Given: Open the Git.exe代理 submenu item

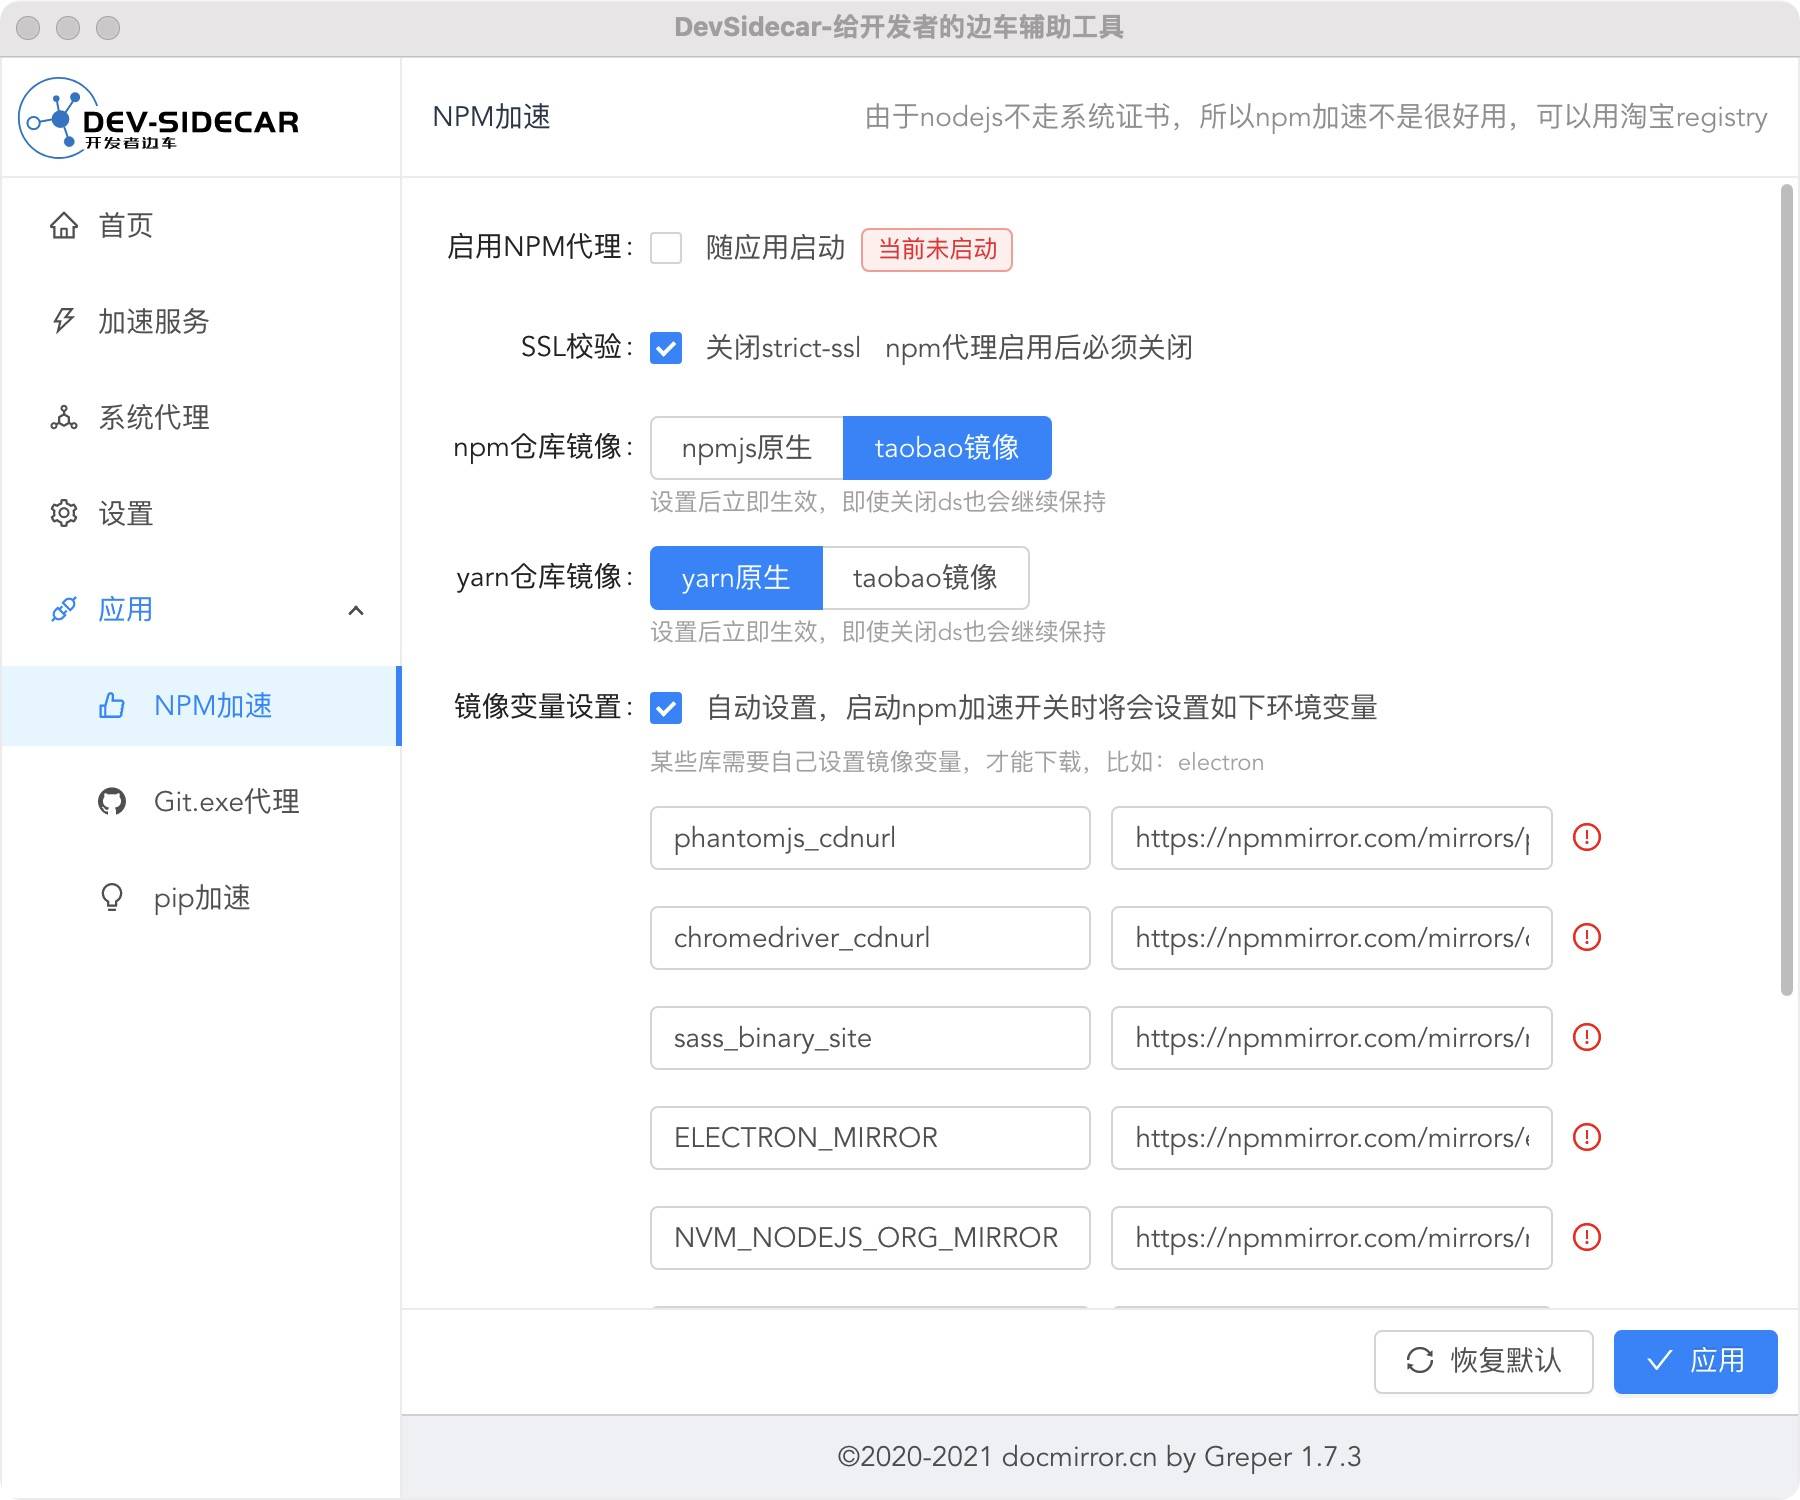Looking at the screenshot, I should tap(200, 801).
